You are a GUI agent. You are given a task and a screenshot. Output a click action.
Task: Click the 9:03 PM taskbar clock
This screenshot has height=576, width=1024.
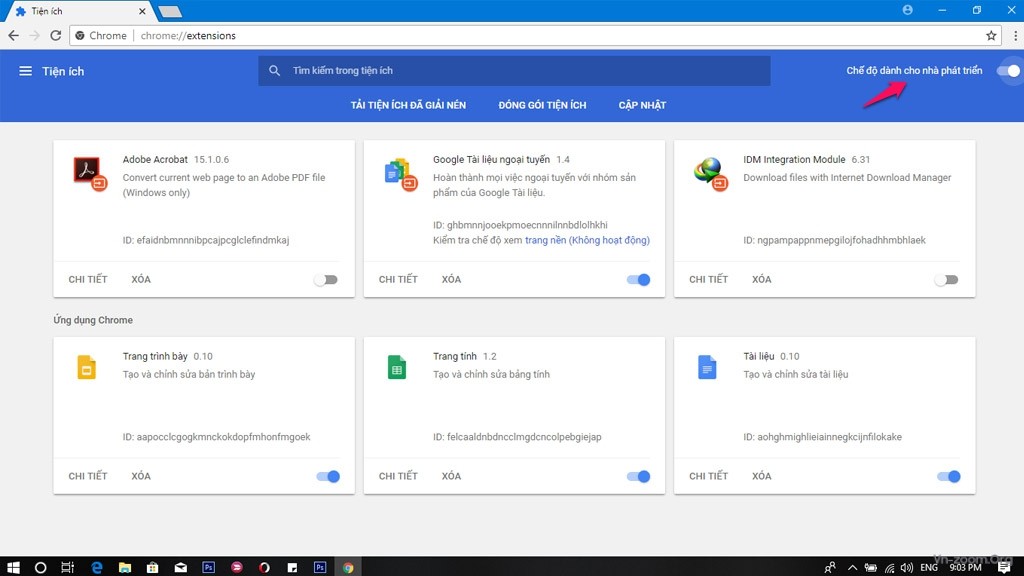click(x=965, y=568)
